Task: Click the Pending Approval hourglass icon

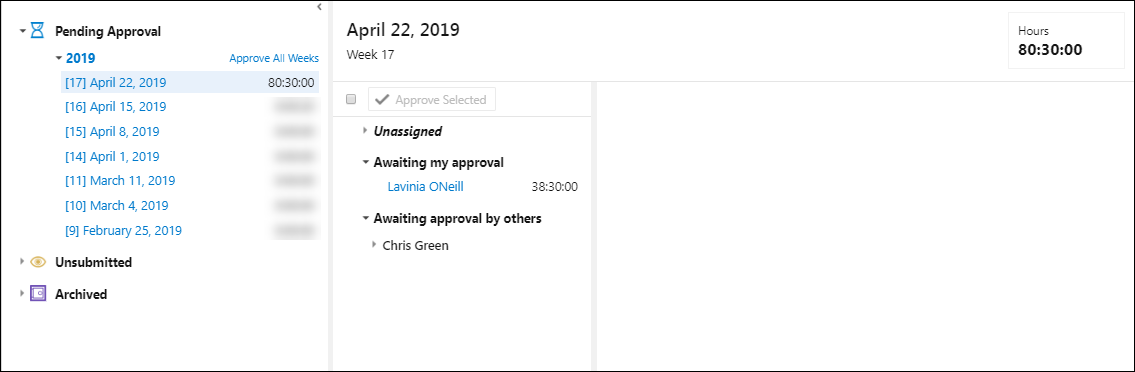Action: (x=38, y=31)
